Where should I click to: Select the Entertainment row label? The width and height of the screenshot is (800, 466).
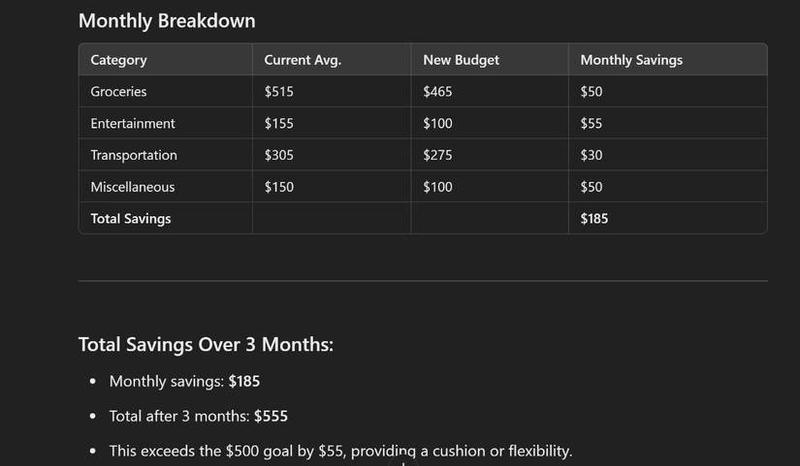coord(133,124)
